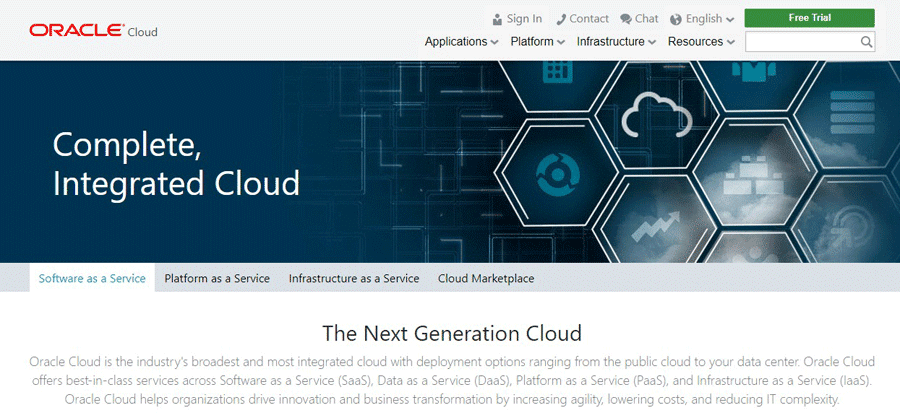Click the Contact link text

[589, 19]
